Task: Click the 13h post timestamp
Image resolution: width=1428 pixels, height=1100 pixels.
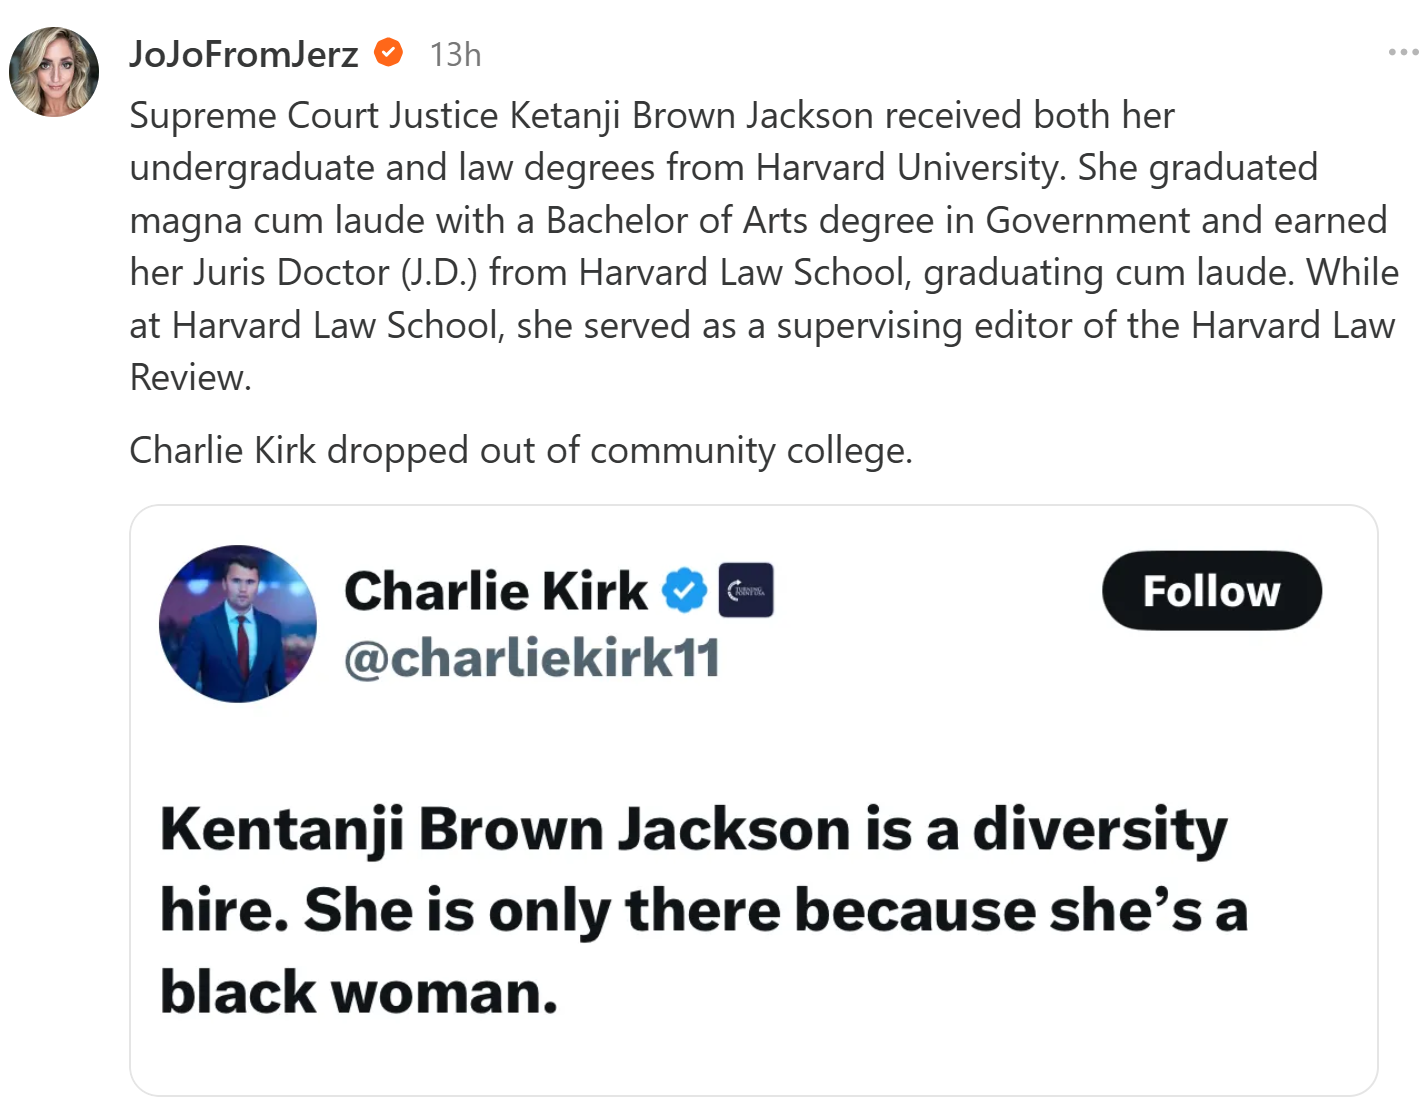Action: (455, 54)
